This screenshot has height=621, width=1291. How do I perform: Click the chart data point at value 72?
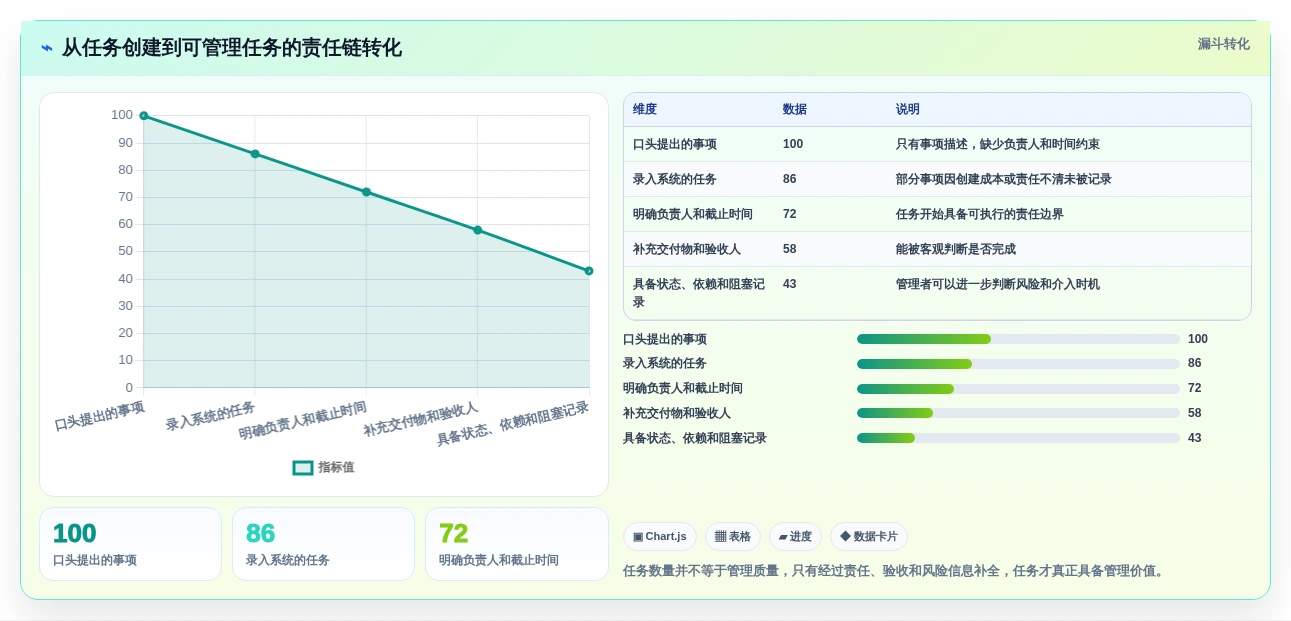(x=366, y=192)
